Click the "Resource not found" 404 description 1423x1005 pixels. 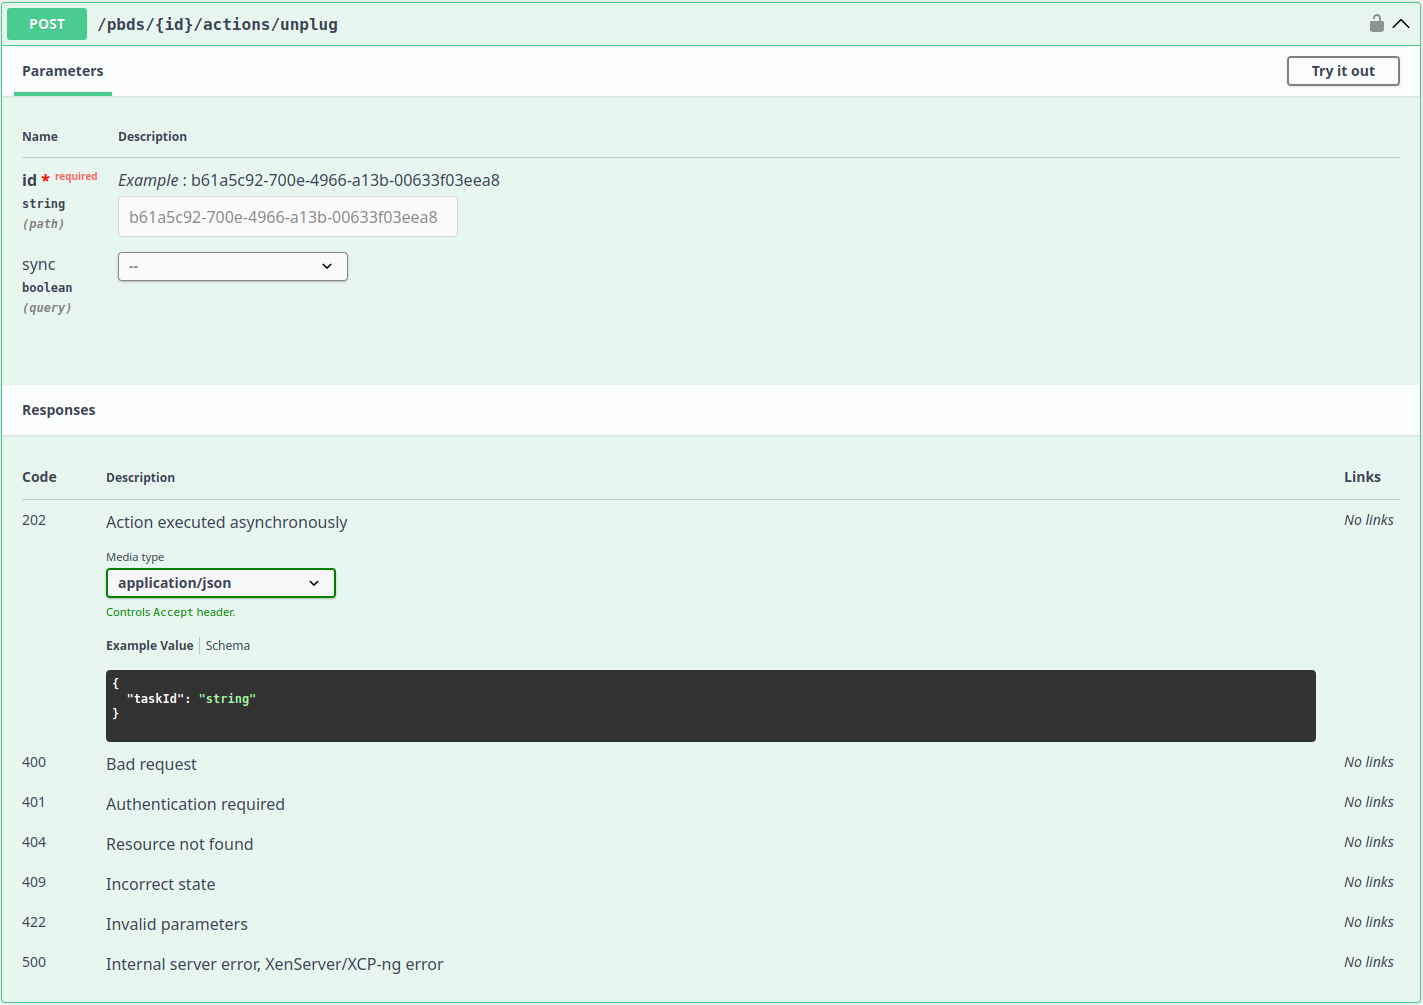click(179, 844)
